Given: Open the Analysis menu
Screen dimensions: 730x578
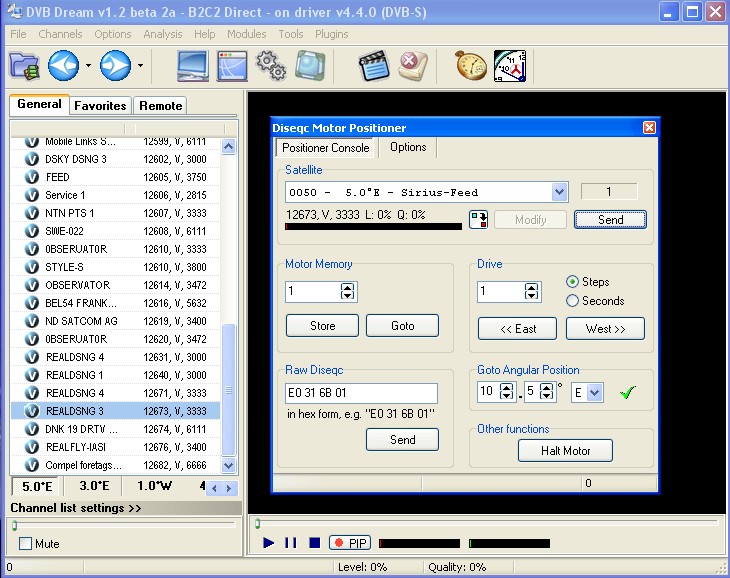Looking at the screenshot, I should 162,34.
